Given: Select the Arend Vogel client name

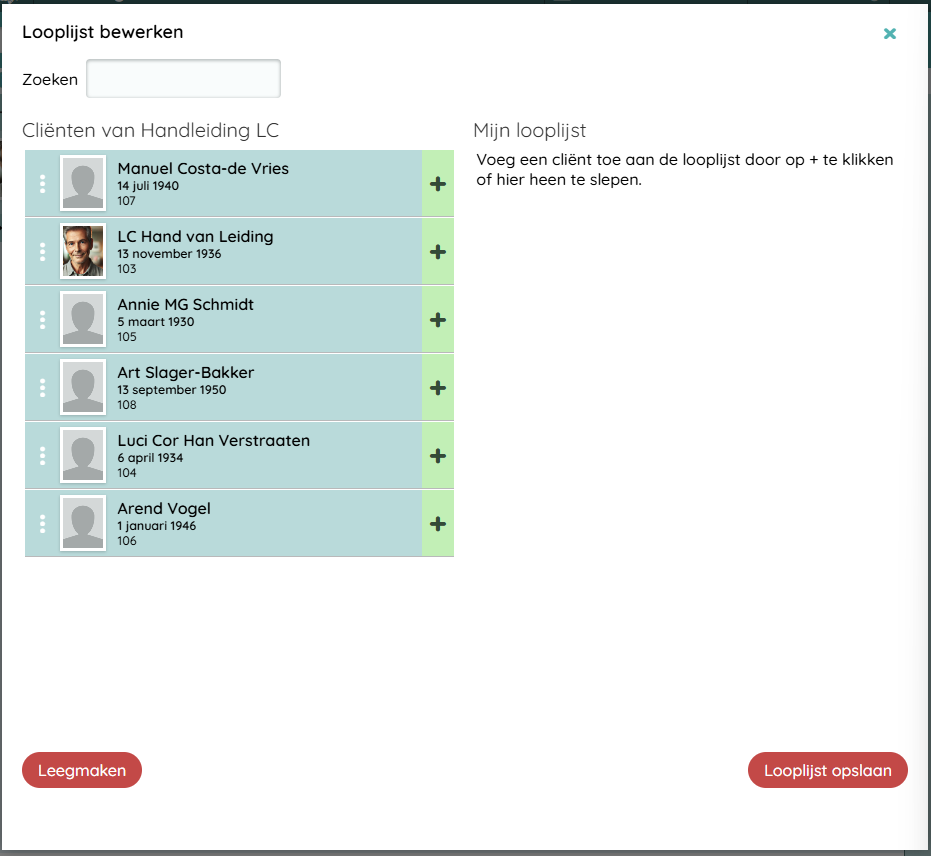Looking at the screenshot, I should (x=164, y=509).
